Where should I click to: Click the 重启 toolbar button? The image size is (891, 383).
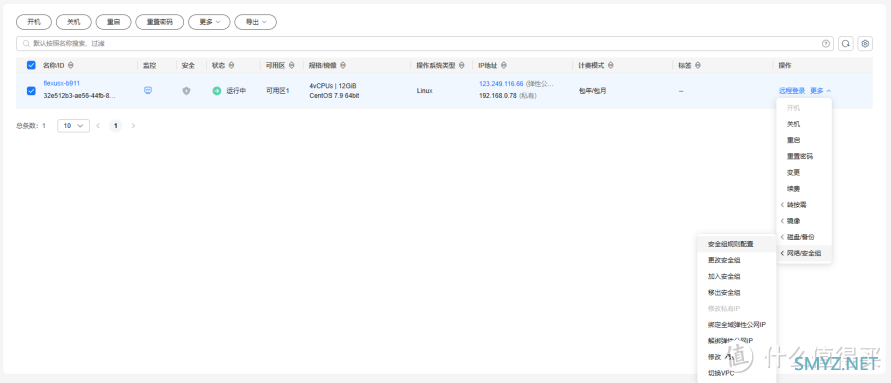point(114,22)
